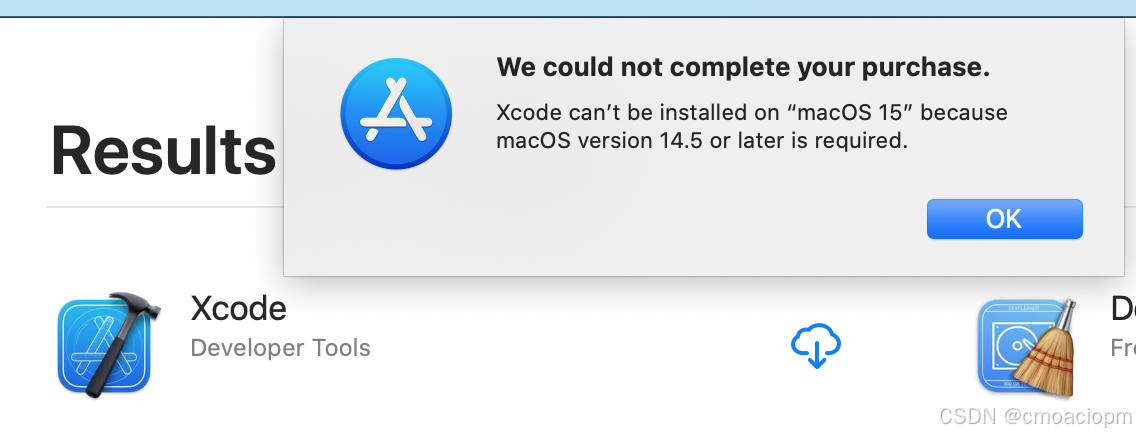Click the cut-off subtitle under the second app
The height and width of the screenshot is (436, 1136).
tap(1123, 348)
